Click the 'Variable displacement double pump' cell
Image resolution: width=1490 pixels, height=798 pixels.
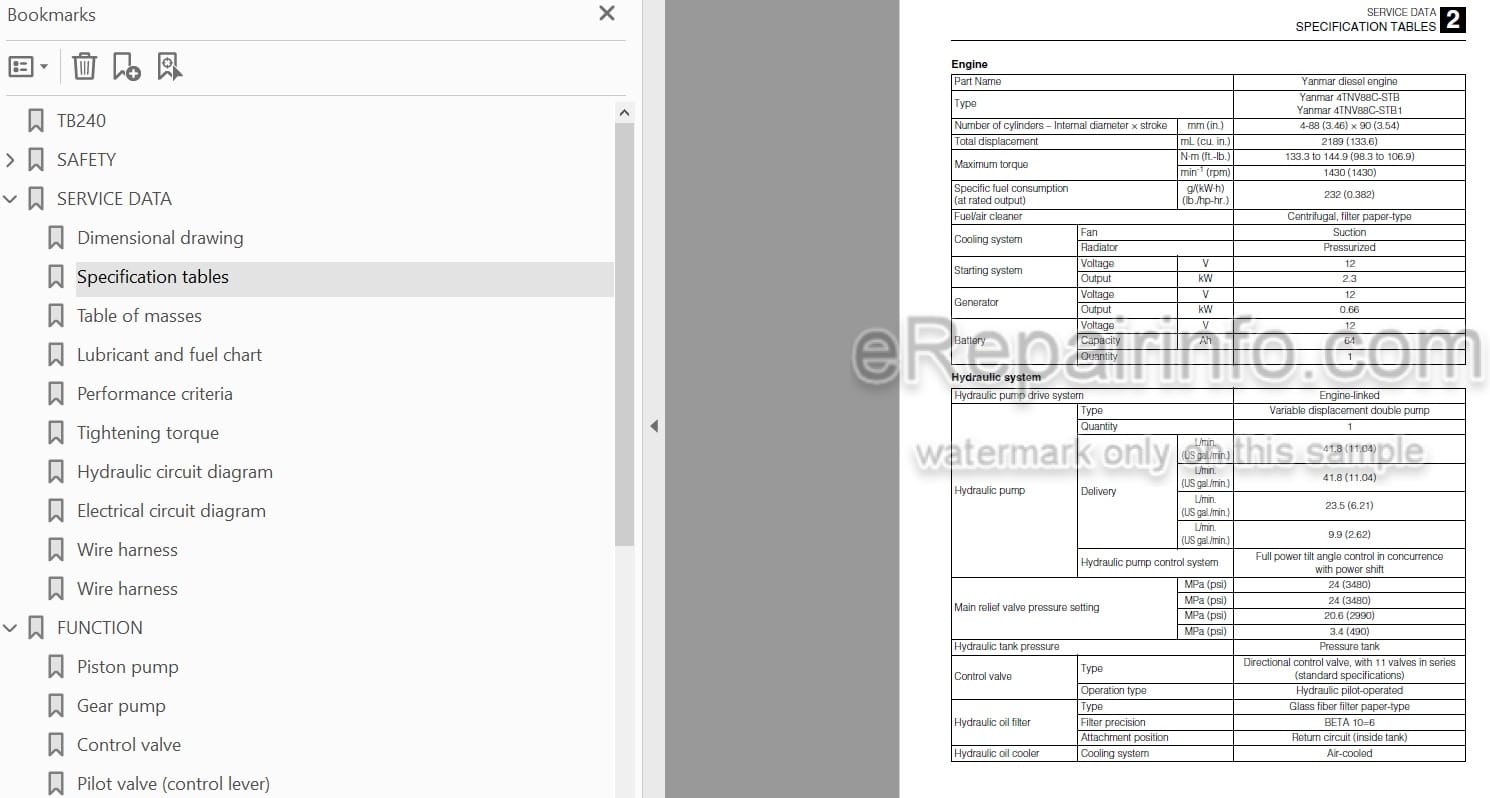click(1349, 411)
